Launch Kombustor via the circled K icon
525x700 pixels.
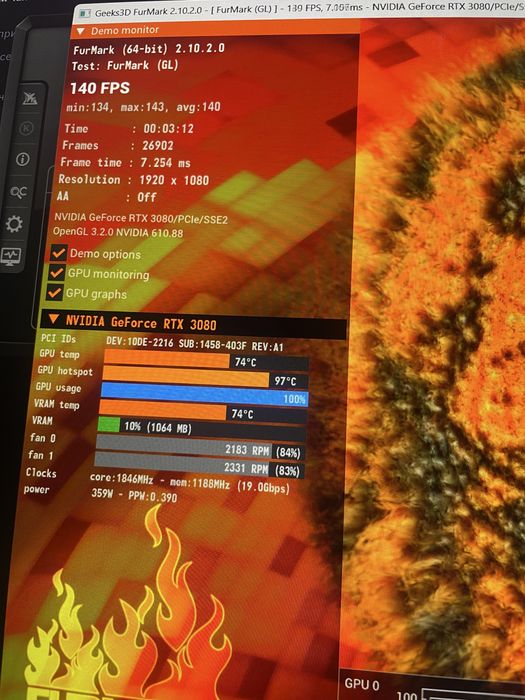click(27, 129)
